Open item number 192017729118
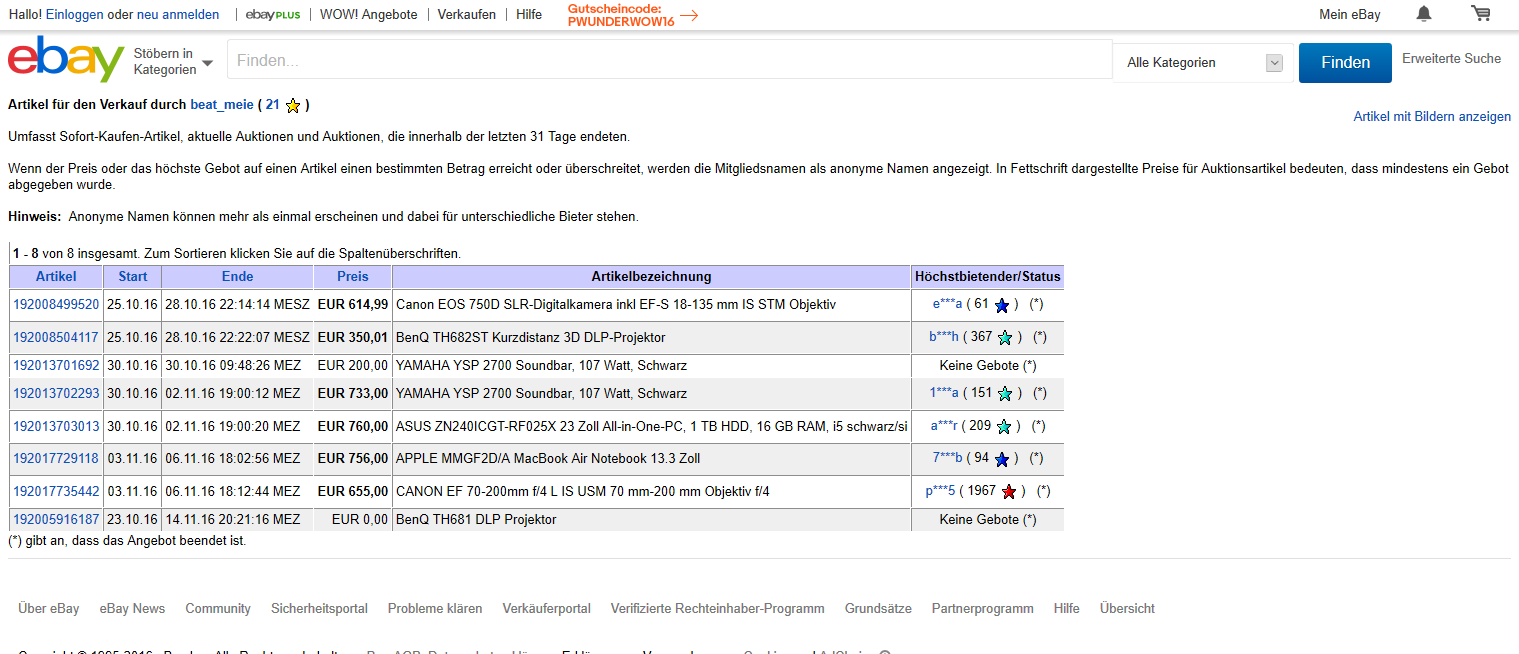The image size is (1519, 654). (x=56, y=458)
